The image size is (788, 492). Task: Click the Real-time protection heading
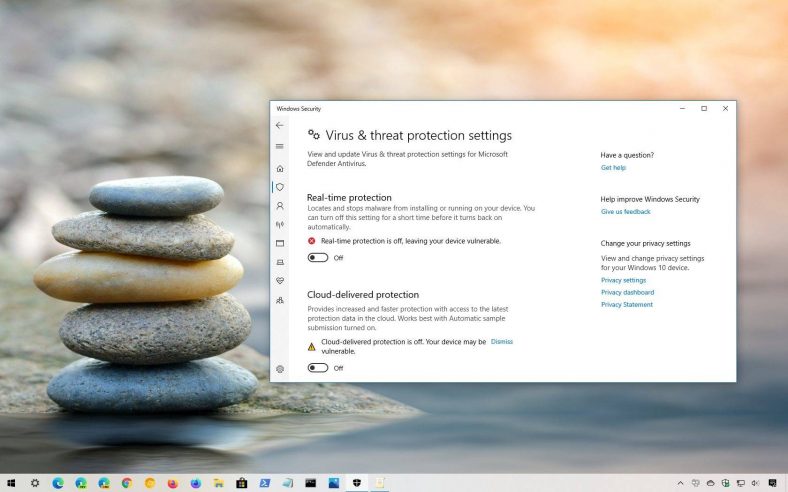tap(349, 198)
